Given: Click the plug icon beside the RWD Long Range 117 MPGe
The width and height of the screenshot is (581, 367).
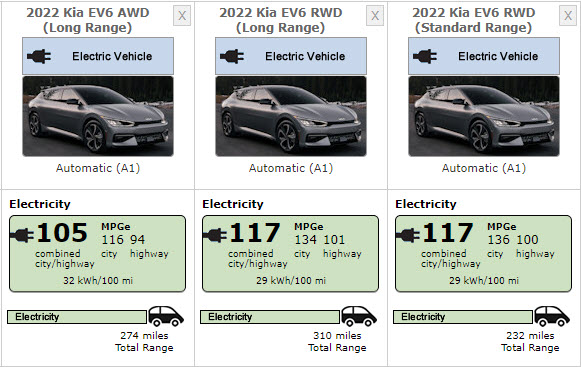Looking at the screenshot, I should tap(215, 235).
